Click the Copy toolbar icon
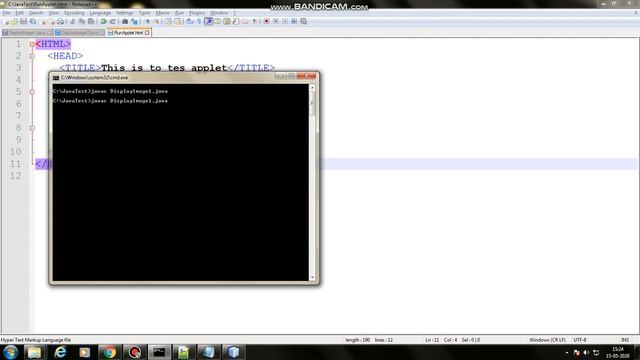Screen dimensions: 640x360 tap(82, 21)
